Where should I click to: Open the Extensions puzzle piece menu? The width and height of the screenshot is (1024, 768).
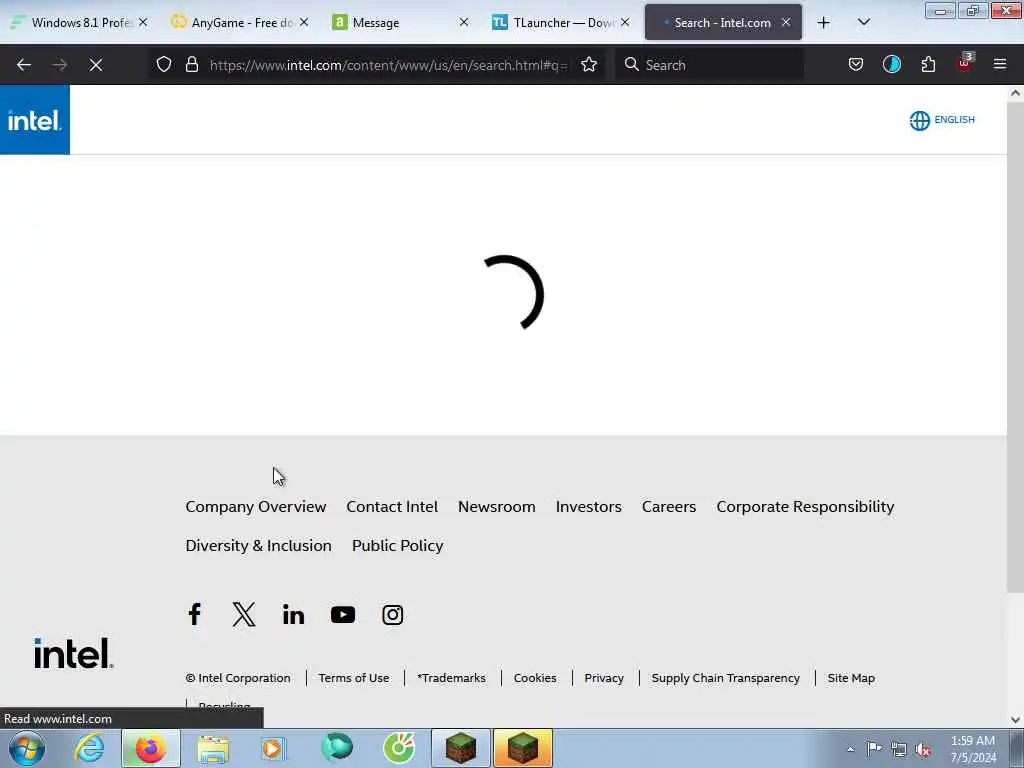pos(928,64)
